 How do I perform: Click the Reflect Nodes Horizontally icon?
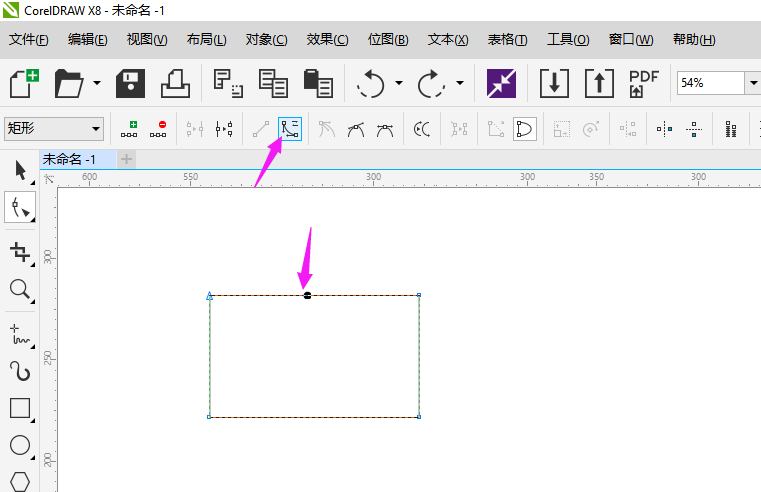click(x=664, y=129)
